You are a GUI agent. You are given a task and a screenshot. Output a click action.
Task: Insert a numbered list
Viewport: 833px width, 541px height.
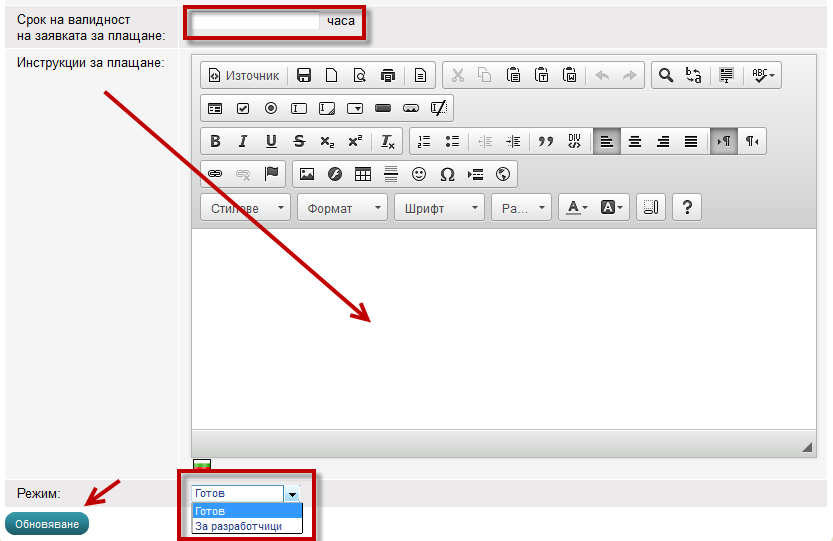pyautogui.click(x=424, y=141)
